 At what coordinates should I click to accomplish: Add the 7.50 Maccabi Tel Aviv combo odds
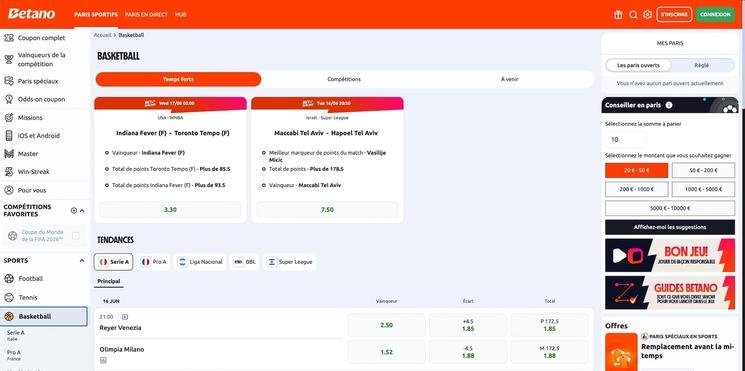(x=327, y=209)
